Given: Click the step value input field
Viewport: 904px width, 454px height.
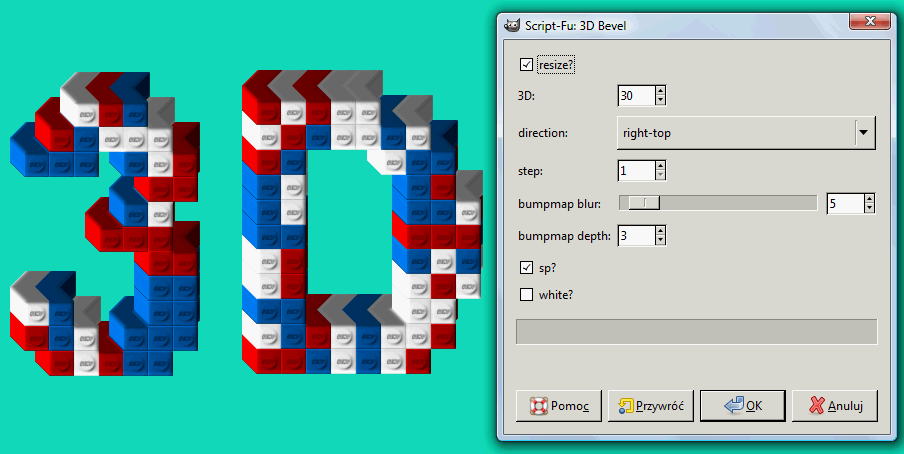Looking at the screenshot, I should [x=636, y=171].
